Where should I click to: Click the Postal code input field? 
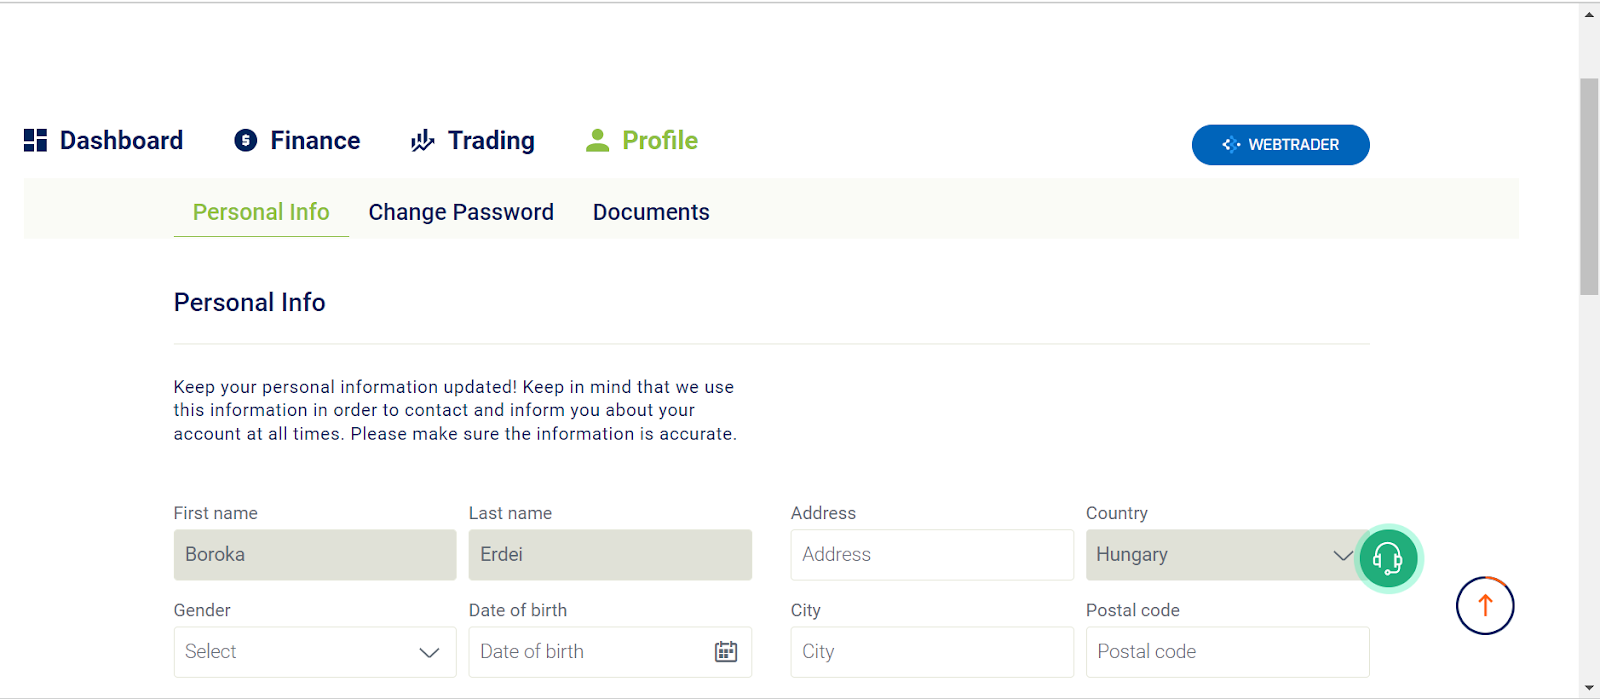(x=1228, y=652)
